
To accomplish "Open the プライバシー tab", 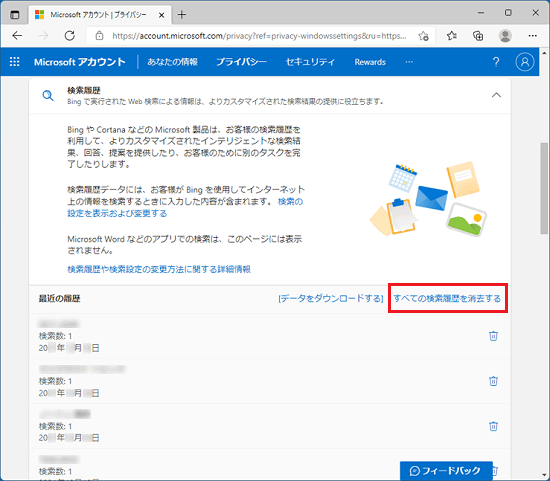I will (241, 62).
